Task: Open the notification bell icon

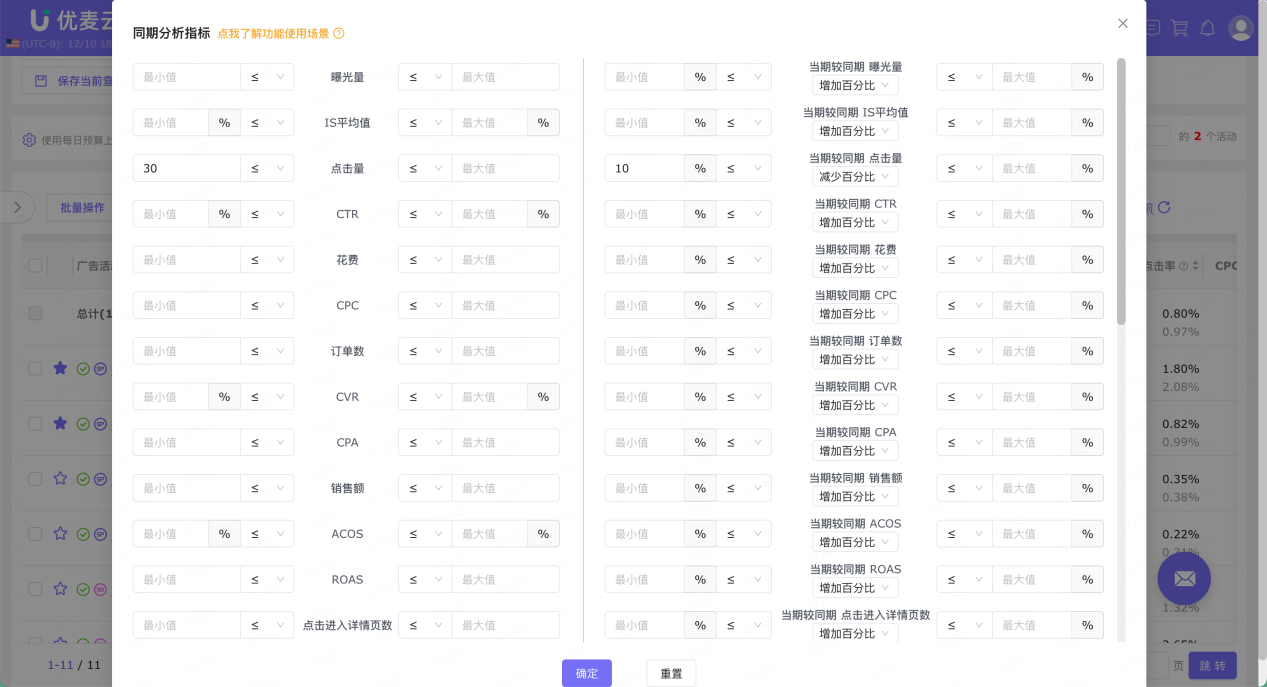Action: click(1207, 28)
